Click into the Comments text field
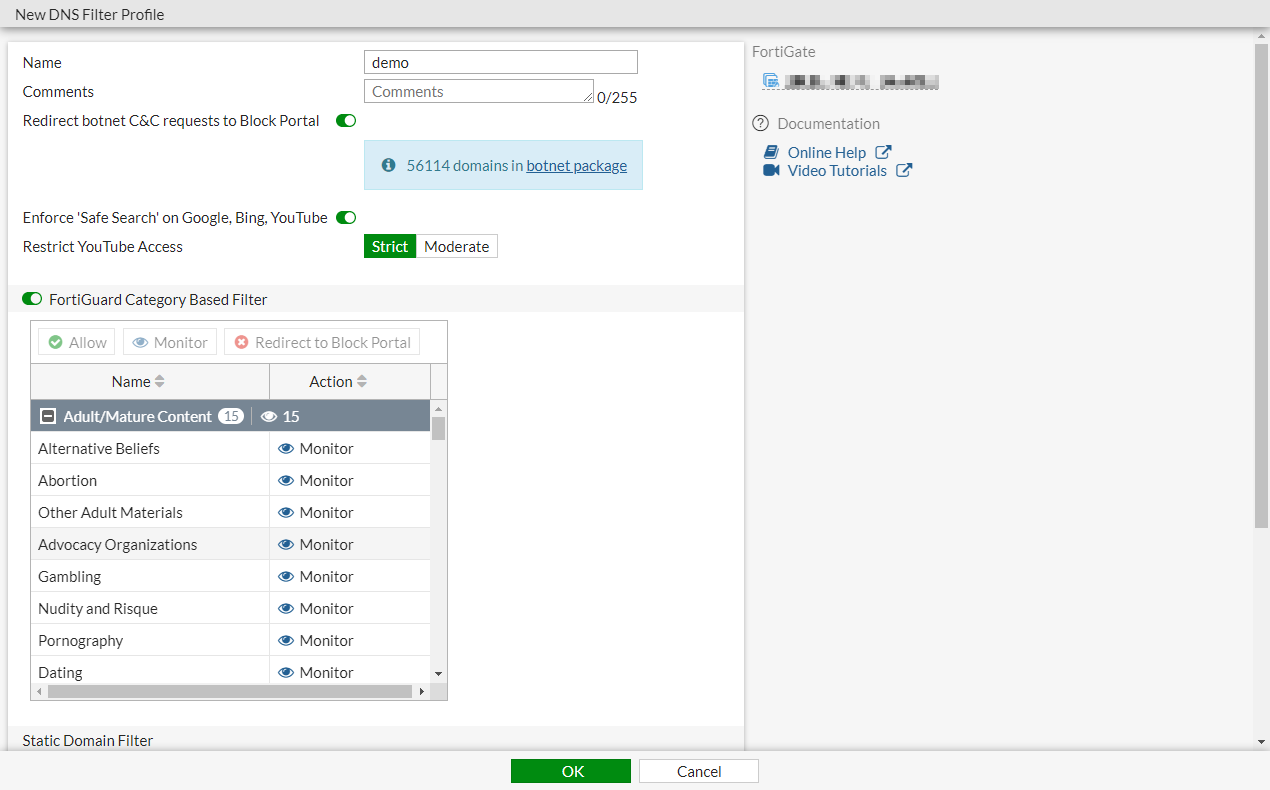 pyautogui.click(x=478, y=92)
